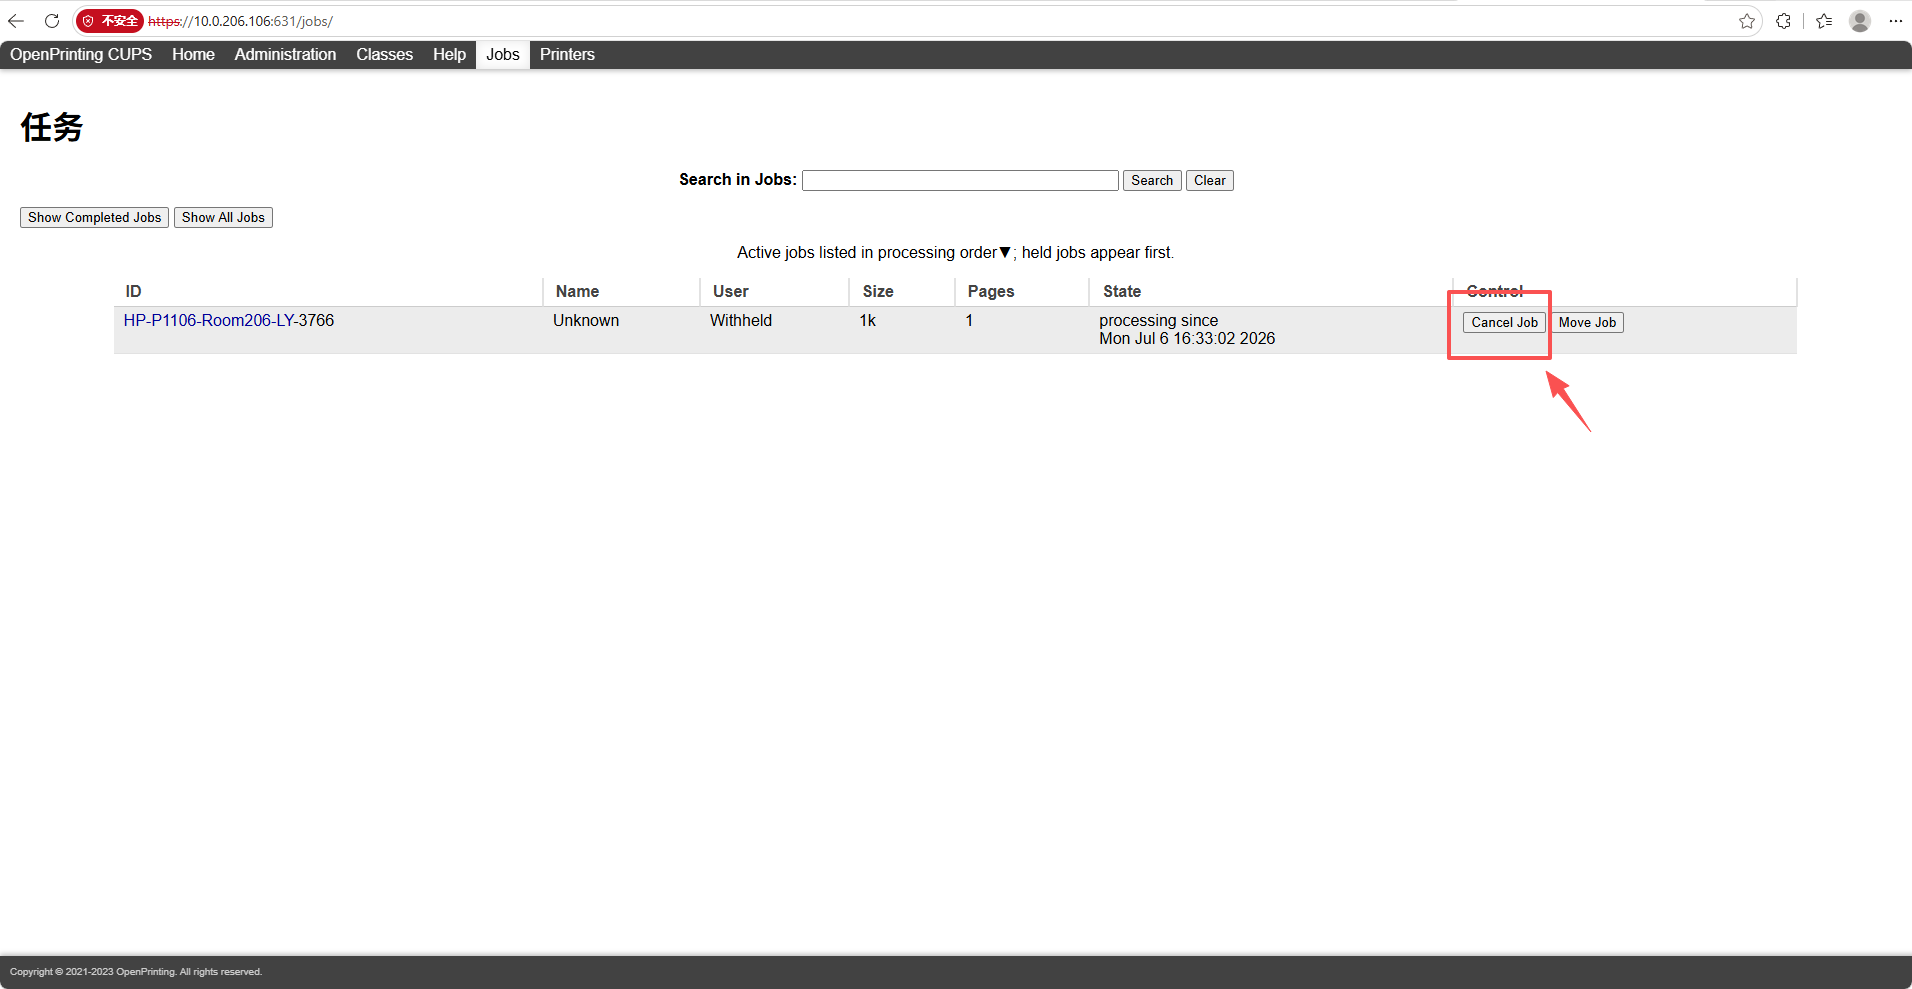This screenshot has width=1912, height=989.
Task: Open the OpenPrinting CUPS nav item
Action: pyautogui.click(x=81, y=54)
